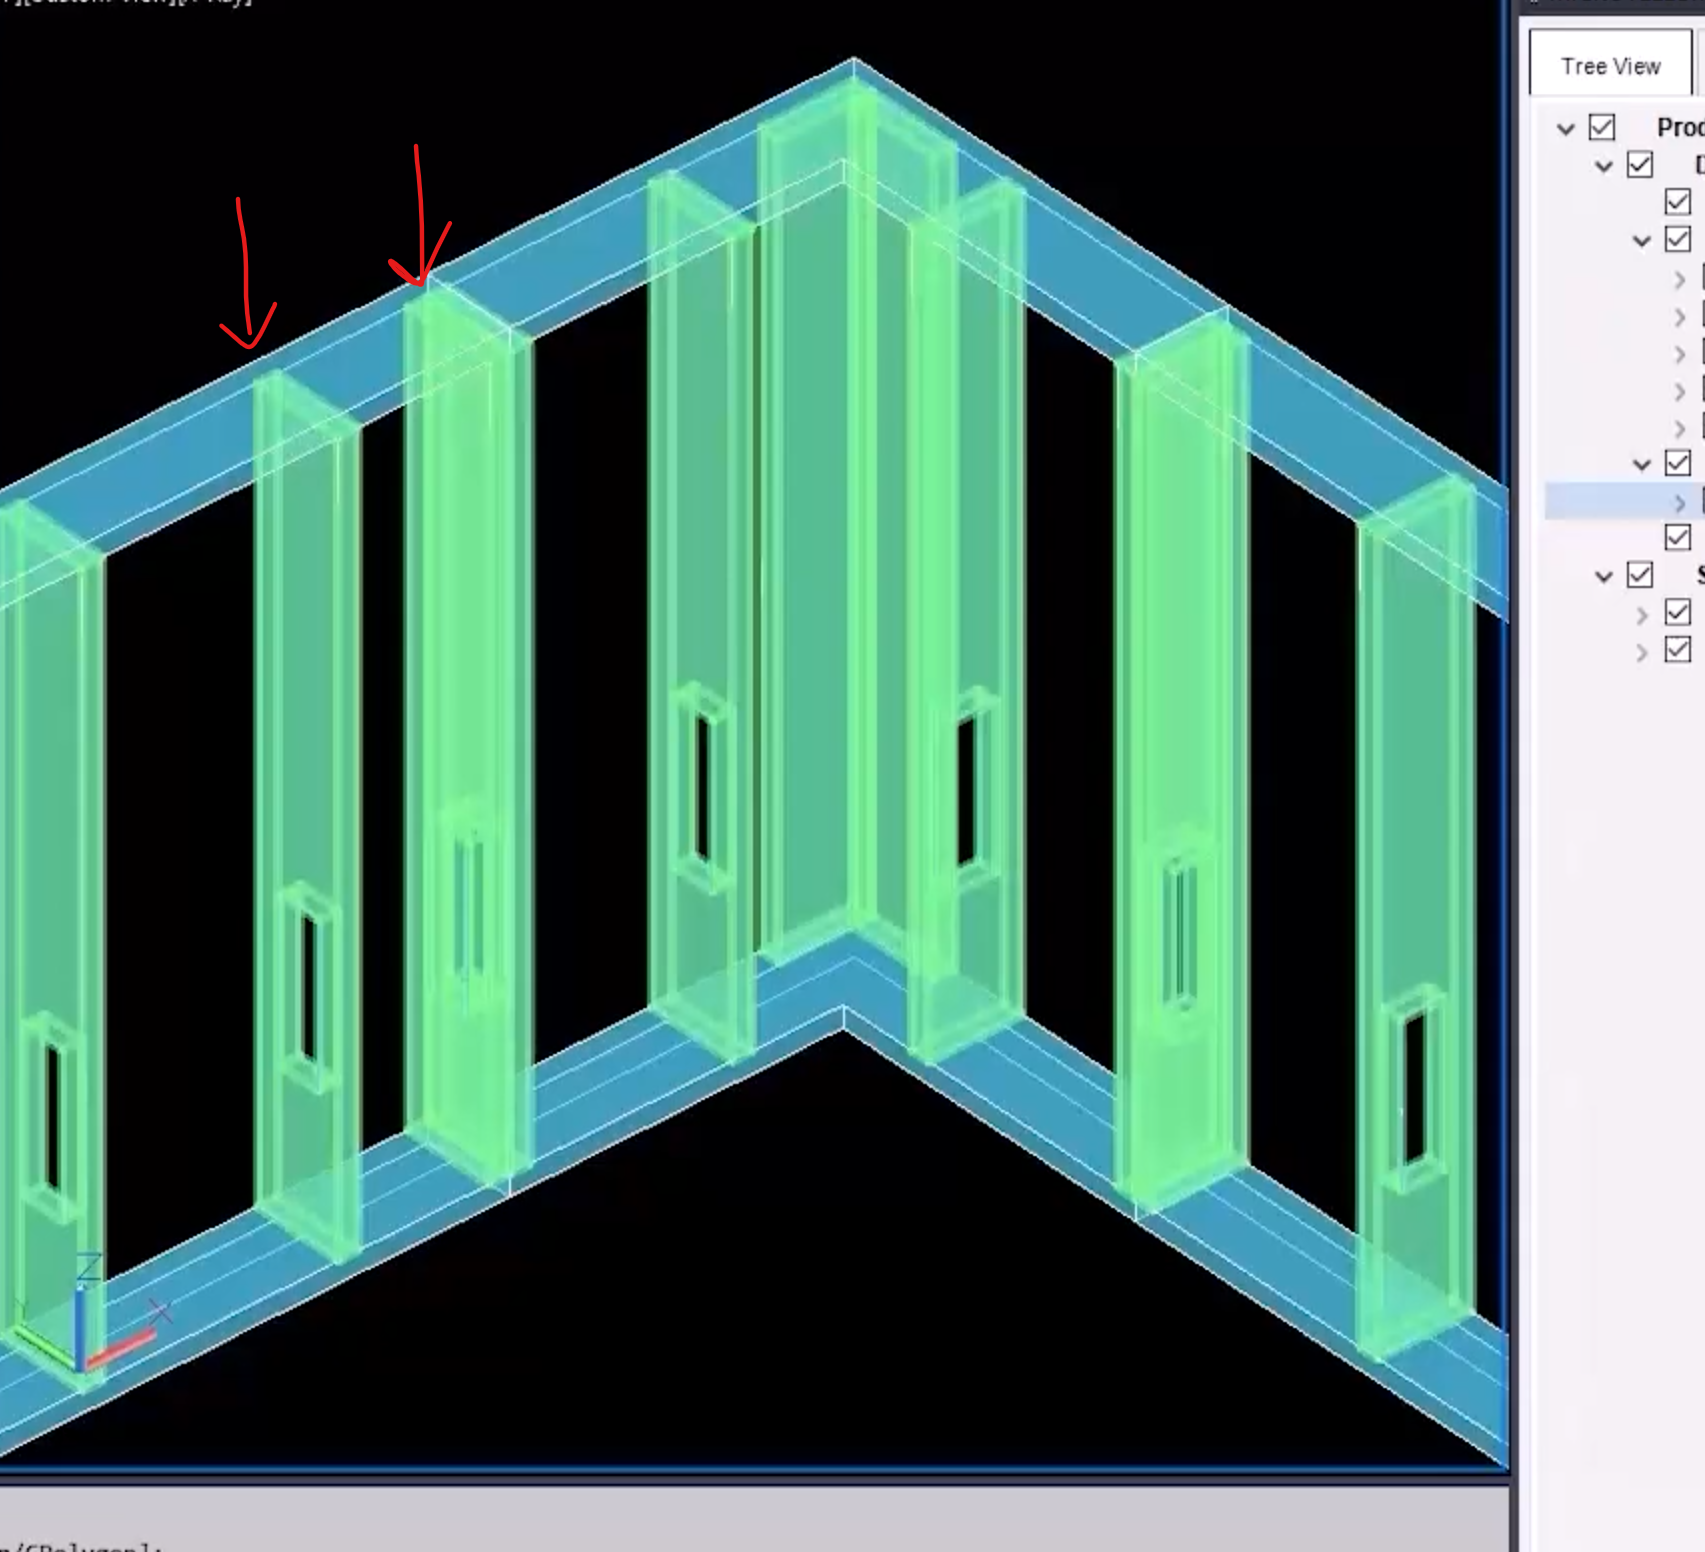The image size is (1705, 1552).
Task: Switch to the Tree View tab
Action: click(x=1610, y=66)
